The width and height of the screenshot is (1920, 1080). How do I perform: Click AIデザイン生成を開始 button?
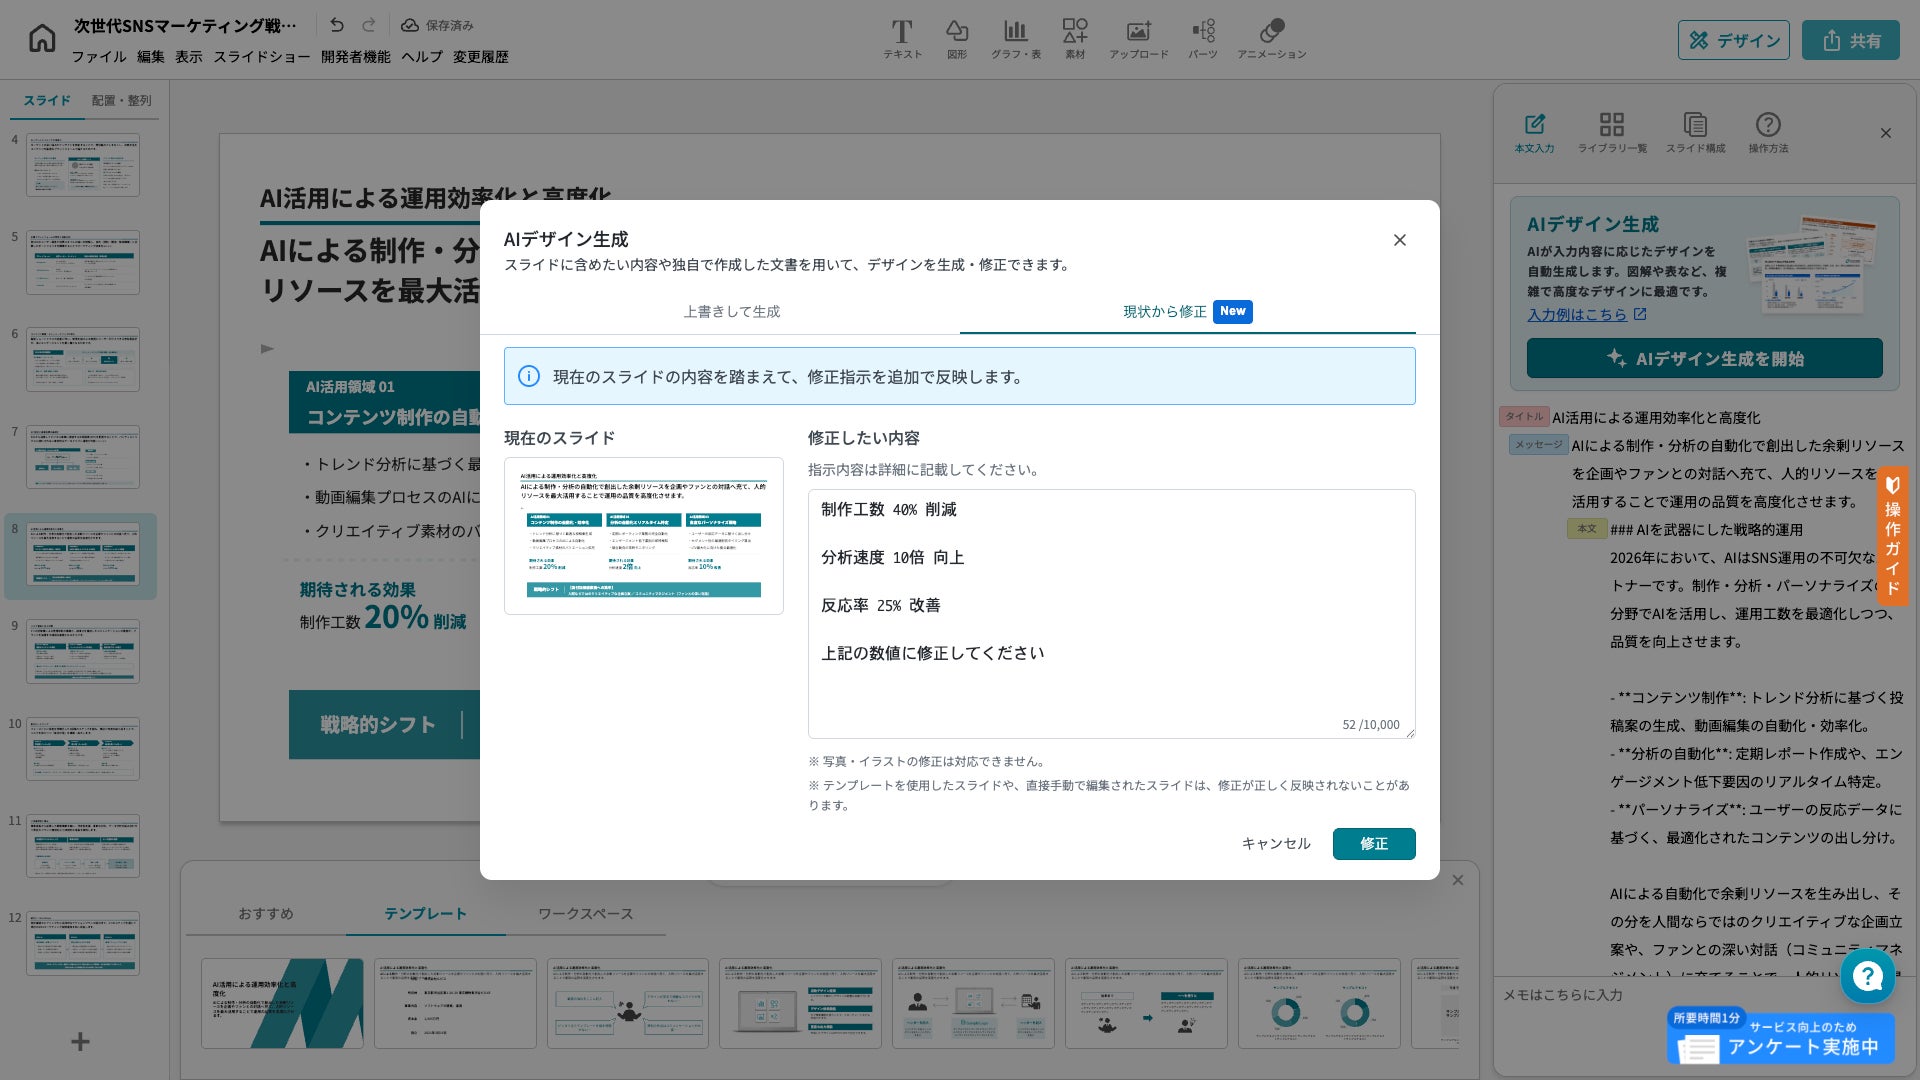coord(1704,359)
